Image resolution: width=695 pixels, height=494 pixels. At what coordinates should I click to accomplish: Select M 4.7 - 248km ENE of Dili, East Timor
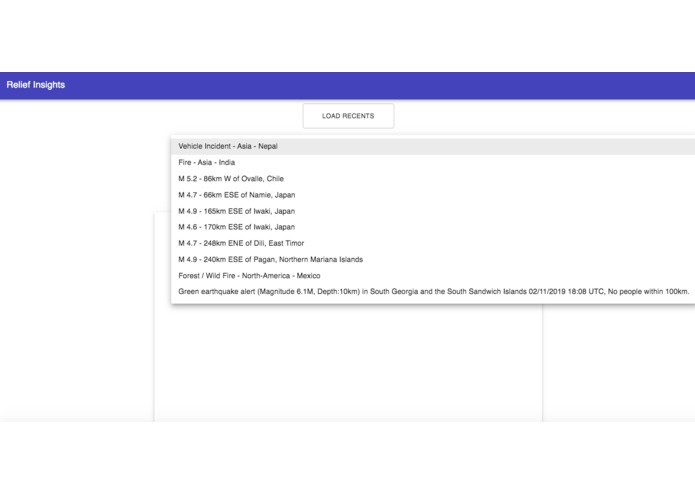(433, 243)
